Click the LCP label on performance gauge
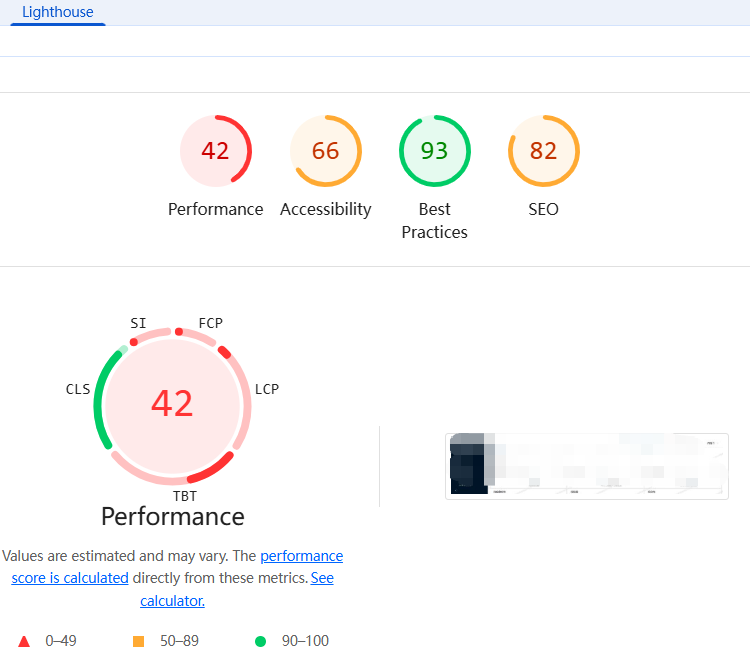Image resolution: width=750 pixels, height=663 pixels. [x=267, y=389]
